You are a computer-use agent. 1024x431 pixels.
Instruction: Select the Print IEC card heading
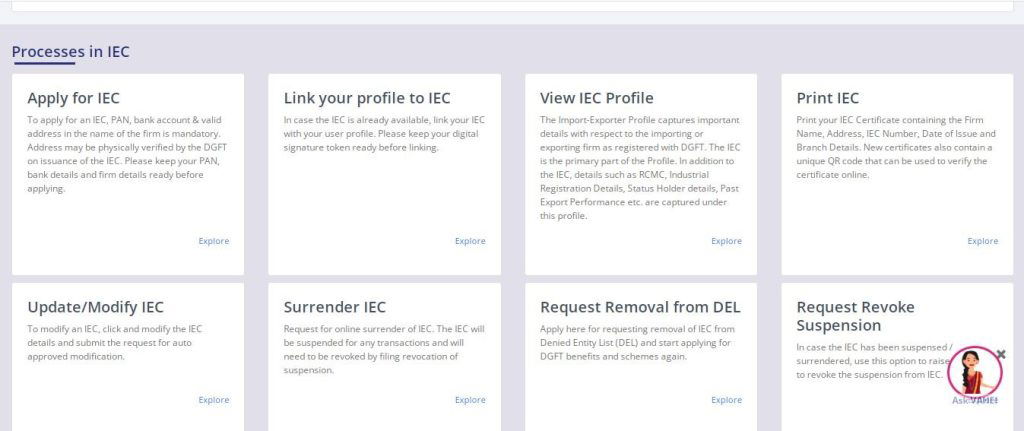tap(828, 98)
